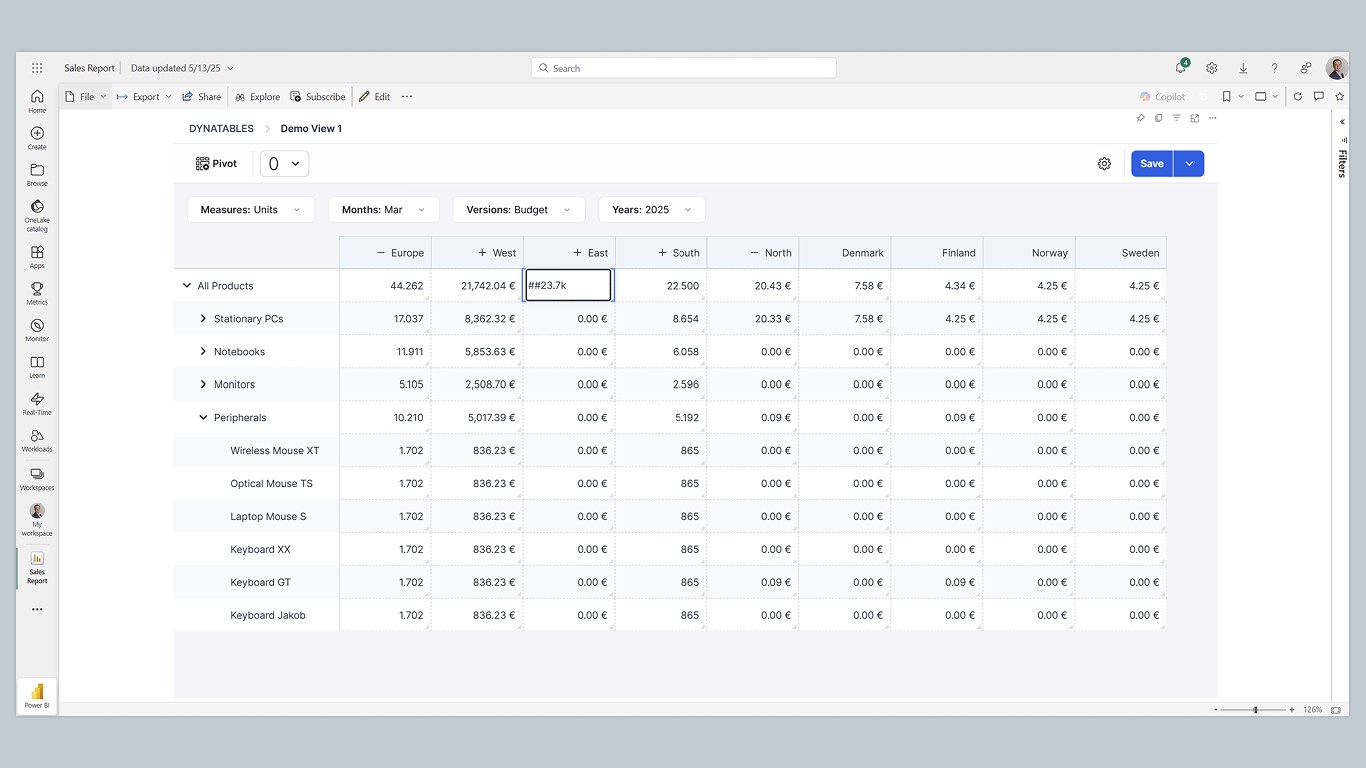Click the DYNATABLES breadcrumb
The height and width of the screenshot is (768, 1366).
[x=221, y=128]
